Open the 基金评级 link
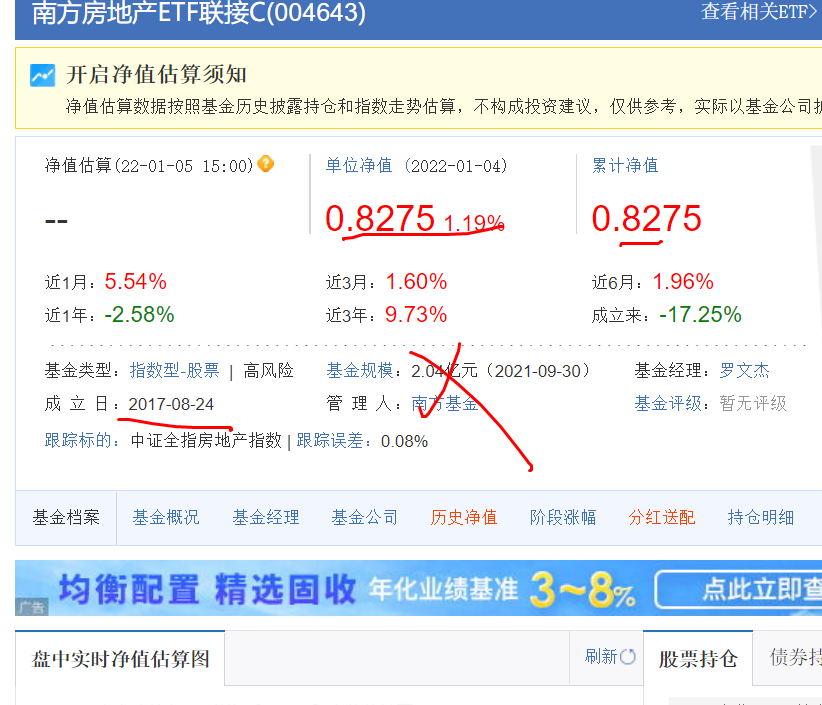The width and height of the screenshot is (822, 705). [668, 404]
